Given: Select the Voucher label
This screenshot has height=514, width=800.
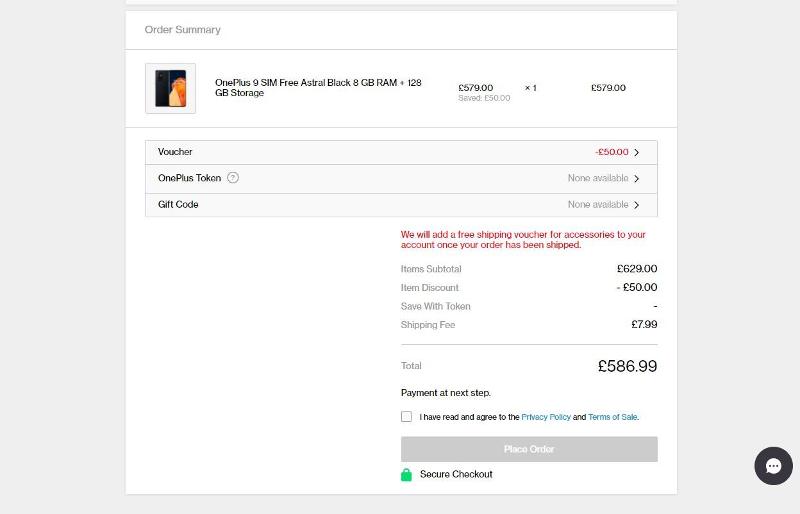Looking at the screenshot, I should click(175, 152).
